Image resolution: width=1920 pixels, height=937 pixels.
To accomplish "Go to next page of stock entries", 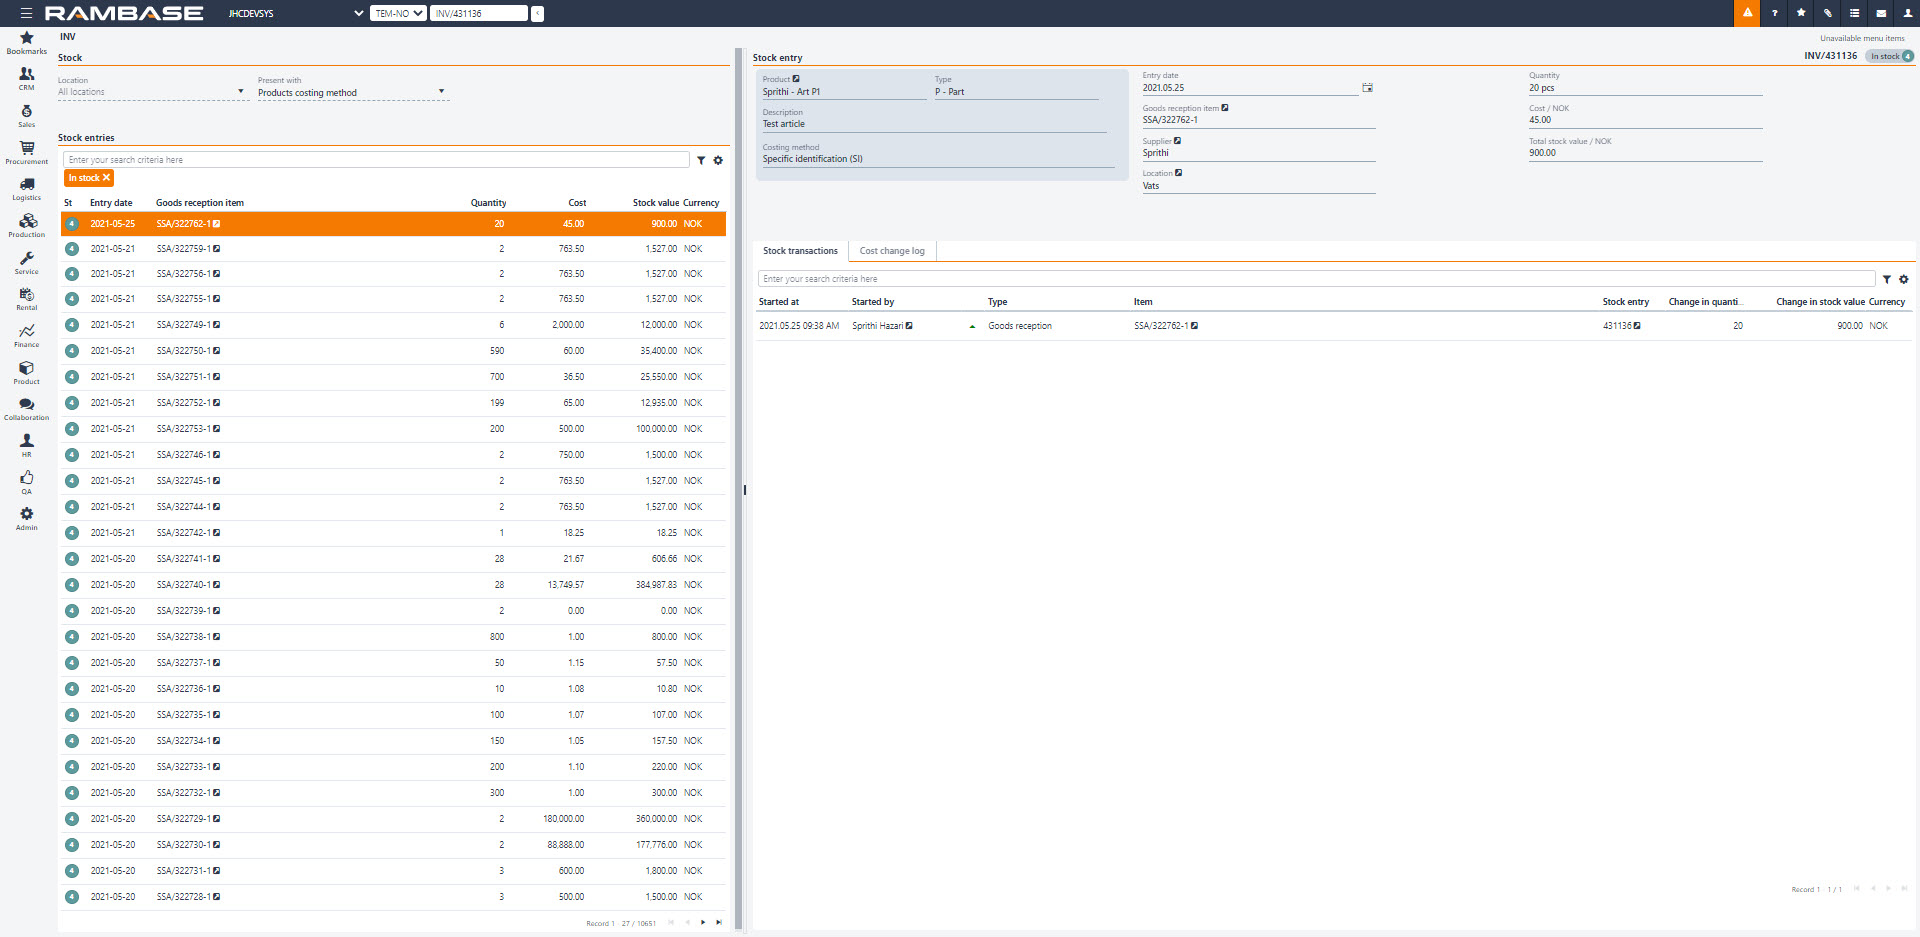I will click(x=703, y=922).
